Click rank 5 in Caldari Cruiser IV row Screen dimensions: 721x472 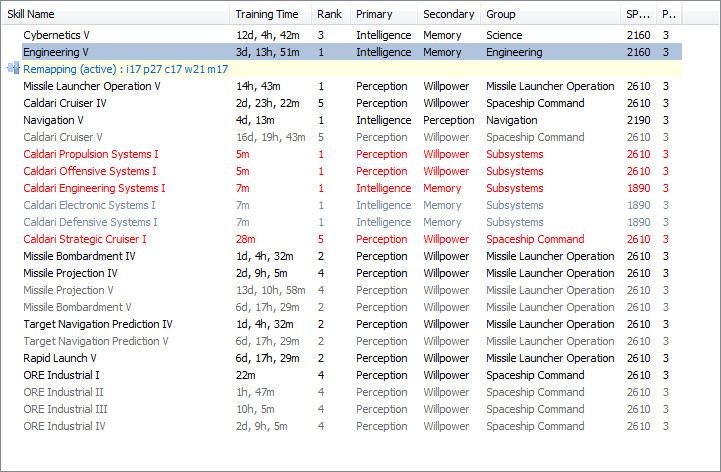[x=320, y=103]
